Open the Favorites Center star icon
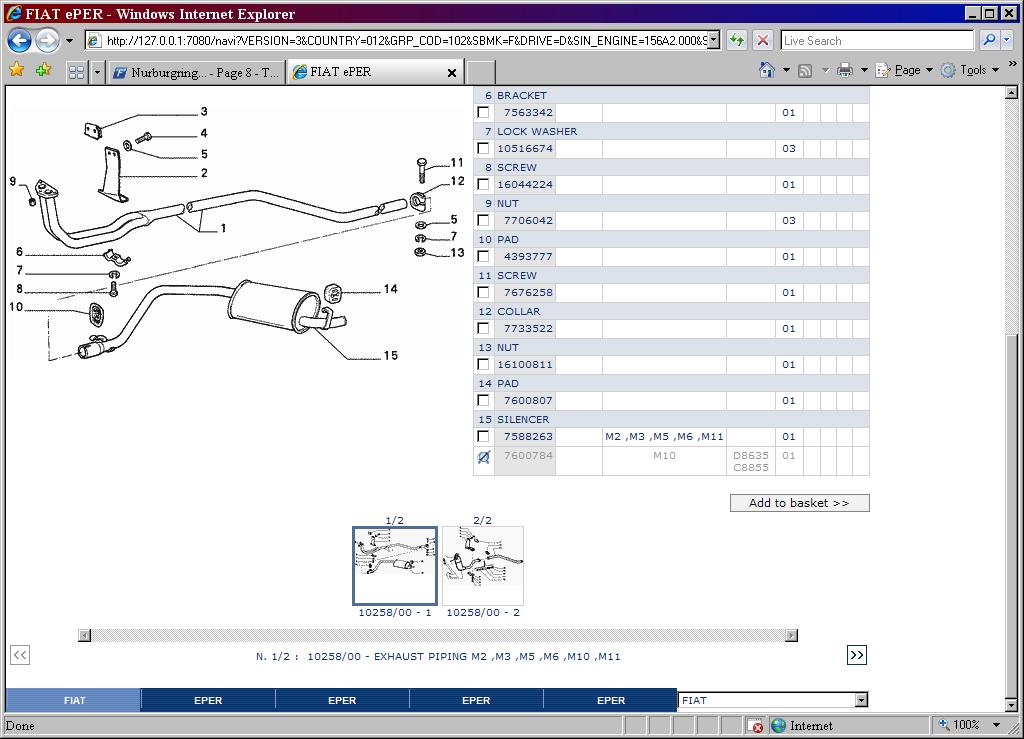1024x739 pixels. click(17, 69)
